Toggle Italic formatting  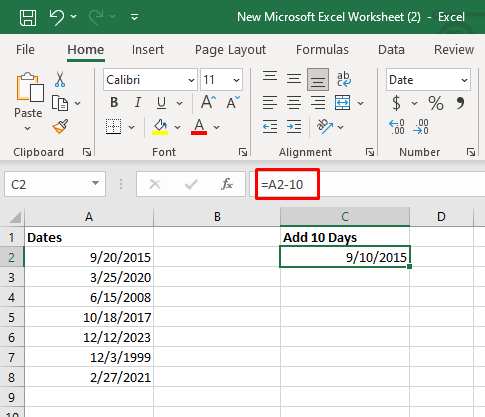(x=138, y=103)
